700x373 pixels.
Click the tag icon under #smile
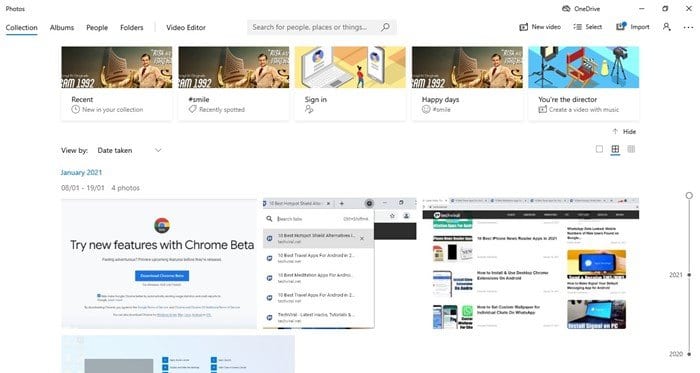192,109
